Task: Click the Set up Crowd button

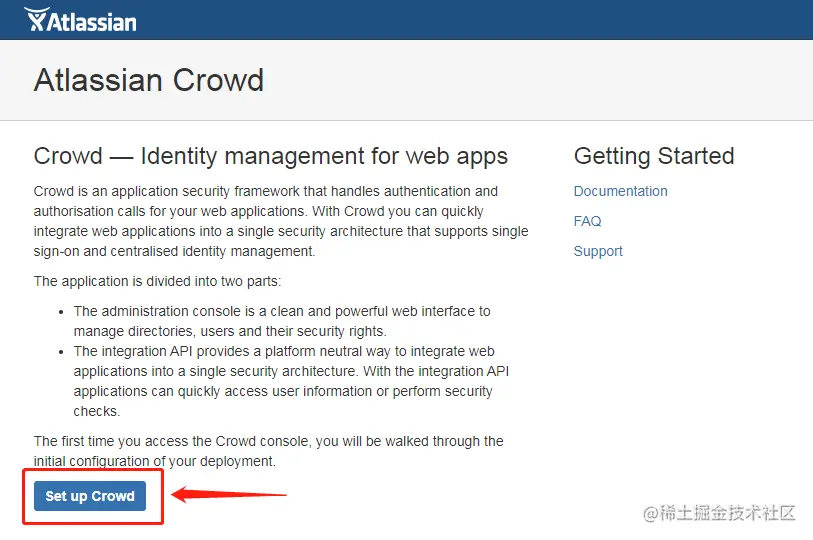Action: click(x=90, y=496)
